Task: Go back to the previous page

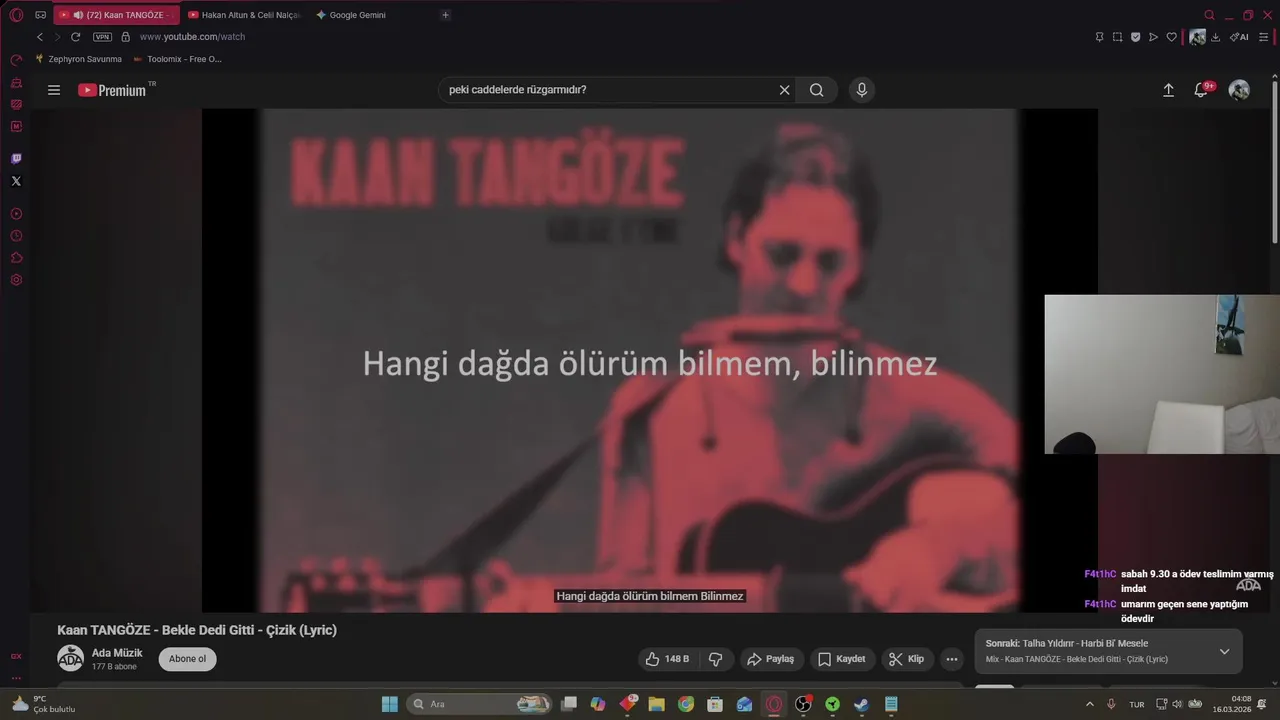Action: (40, 37)
